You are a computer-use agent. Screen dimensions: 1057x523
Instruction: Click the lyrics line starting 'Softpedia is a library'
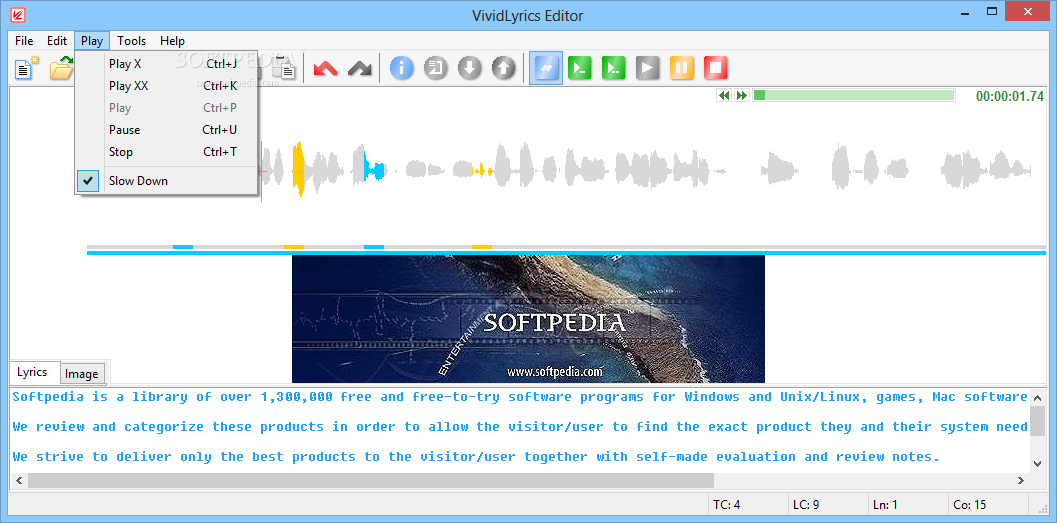point(520,397)
